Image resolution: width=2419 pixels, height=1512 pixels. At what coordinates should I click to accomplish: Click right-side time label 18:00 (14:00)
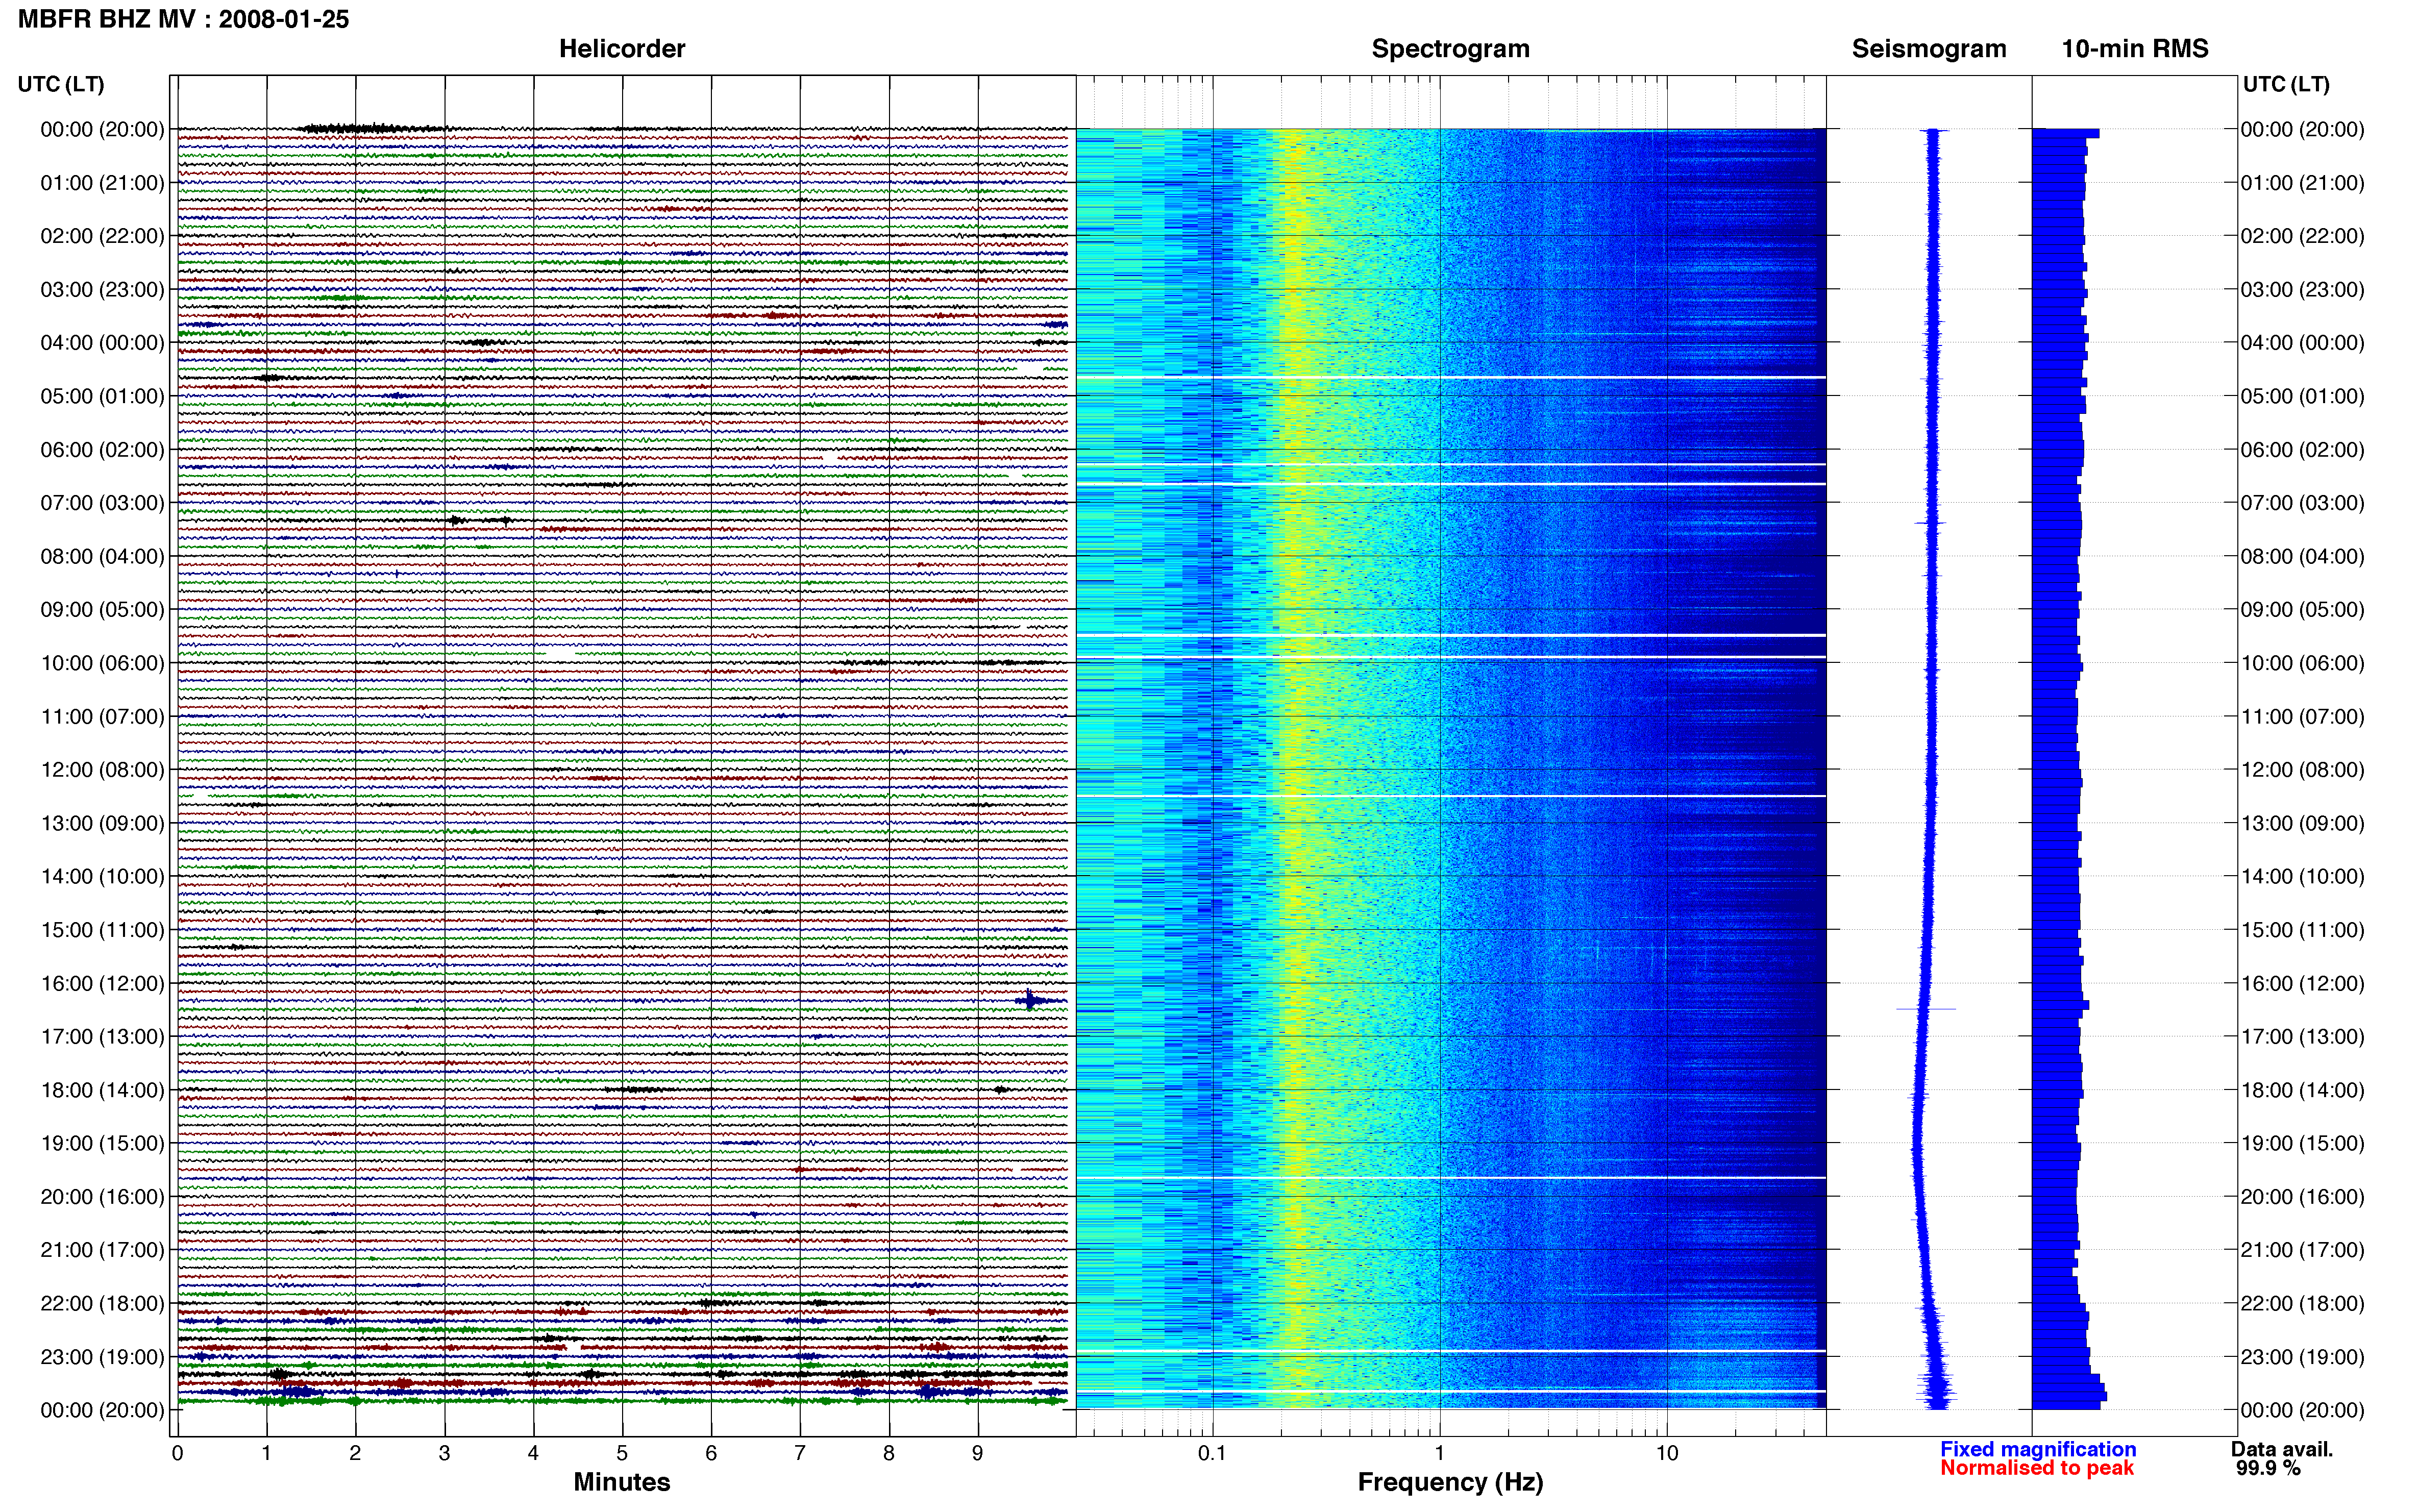[x=2302, y=1090]
